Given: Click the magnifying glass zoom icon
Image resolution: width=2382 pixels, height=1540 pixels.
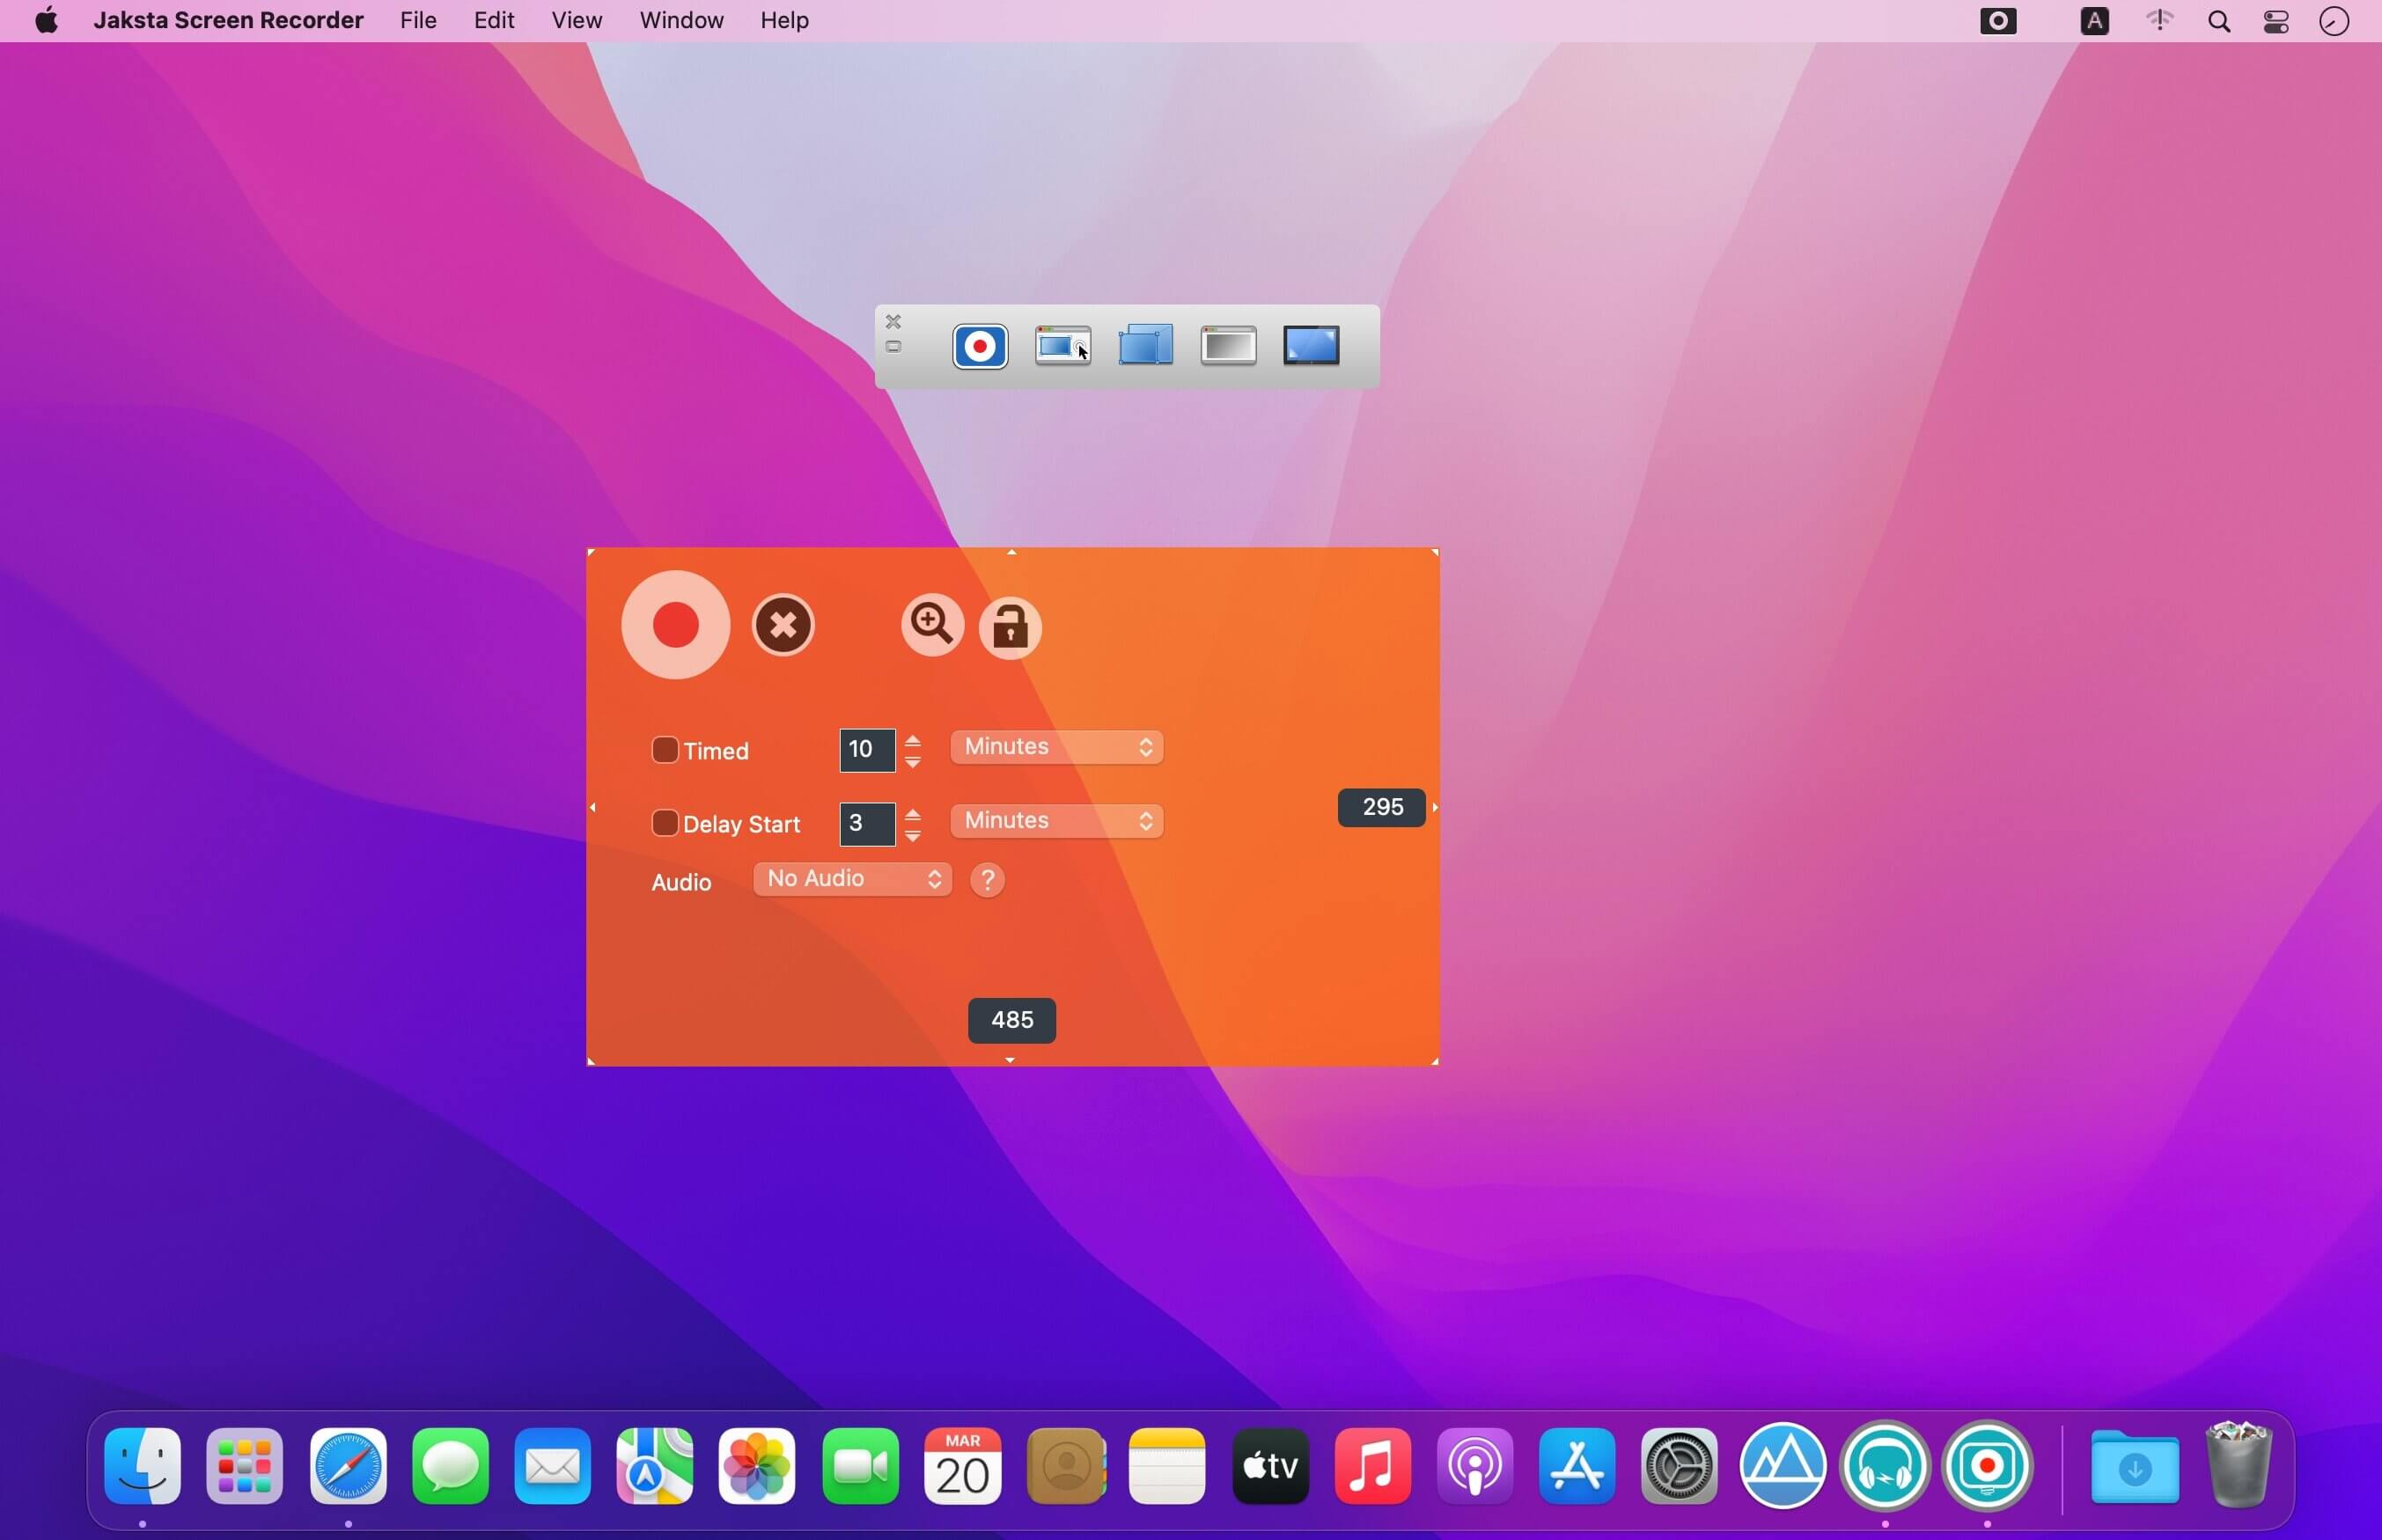Looking at the screenshot, I should pos(932,626).
